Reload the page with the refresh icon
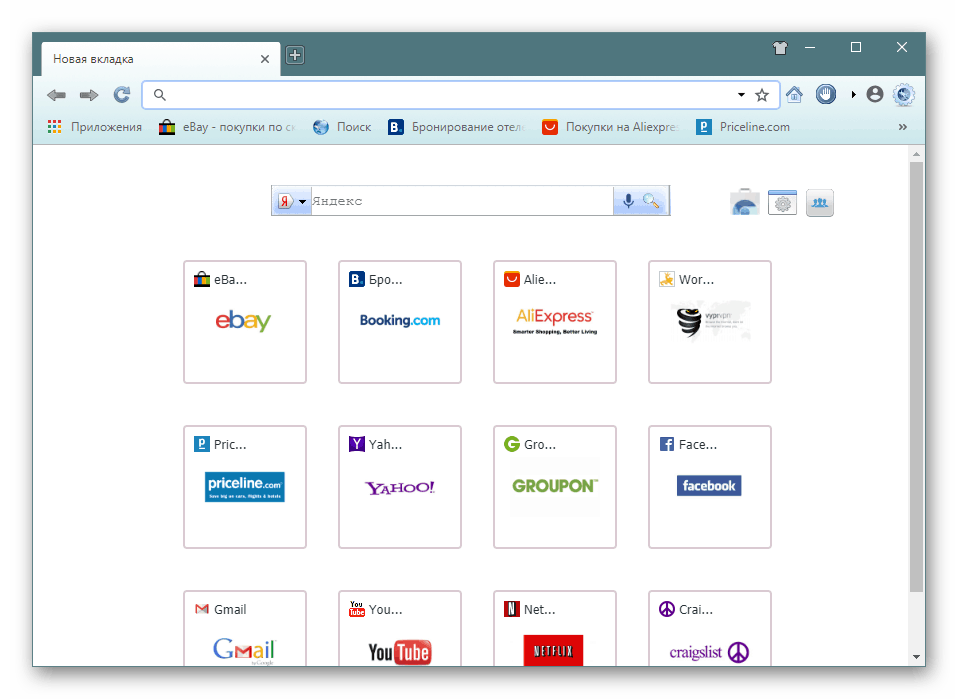This screenshot has width=958, height=699. [x=122, y=95]
